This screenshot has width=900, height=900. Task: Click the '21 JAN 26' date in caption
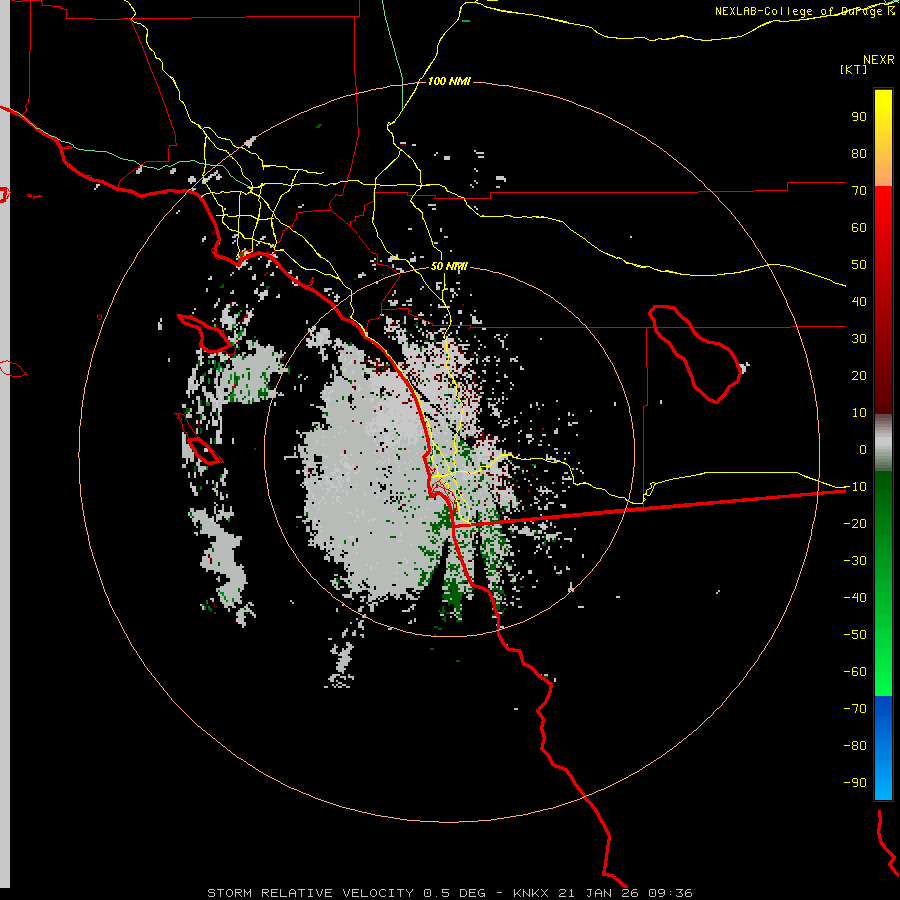(x=599, y=893)
